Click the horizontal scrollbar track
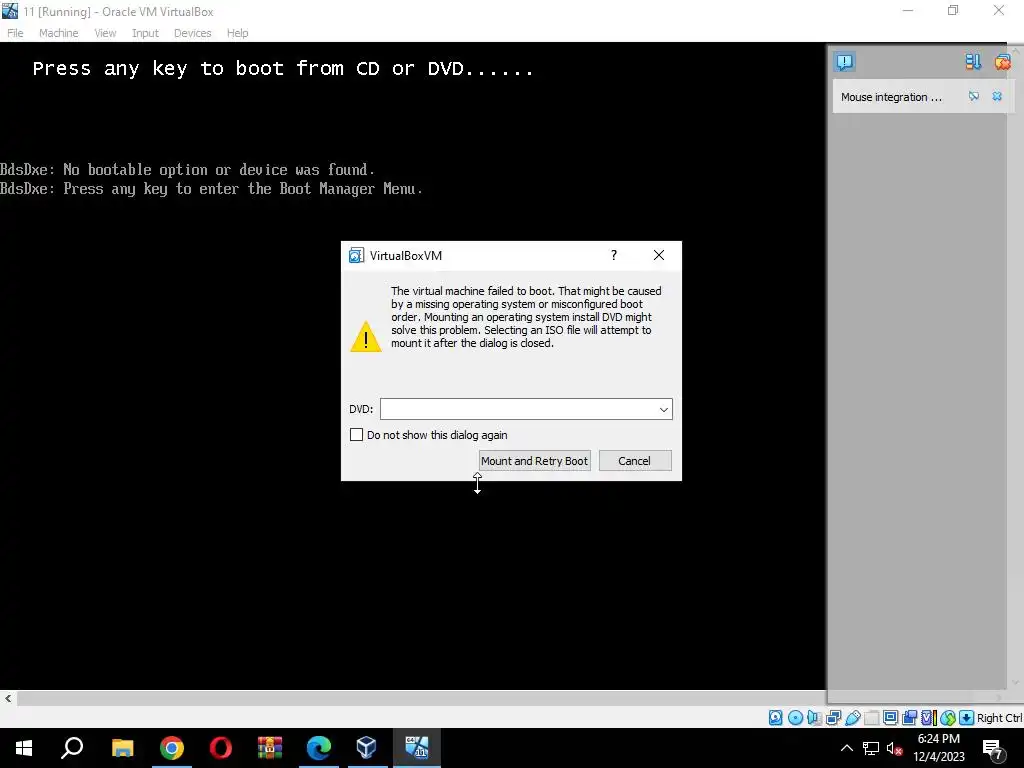1024x768 pixels. point(421,699)
